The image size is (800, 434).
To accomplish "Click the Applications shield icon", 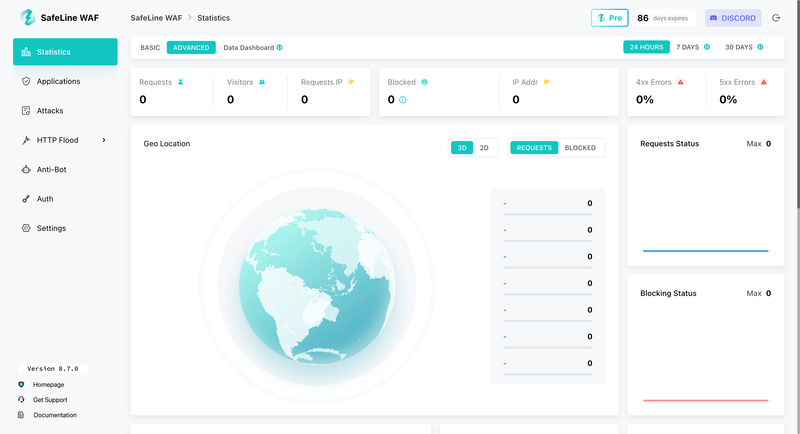I will pos(26,81).
